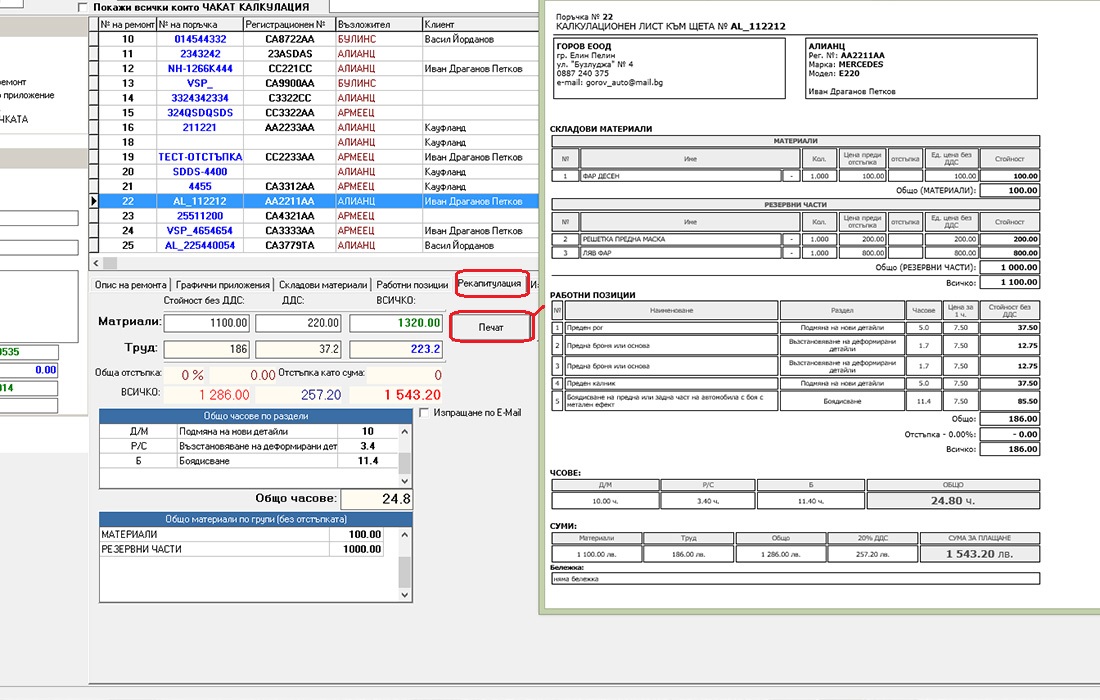Click the 'Обща отстъпка' percent field
1100x700 pixels.
(185, 375)
